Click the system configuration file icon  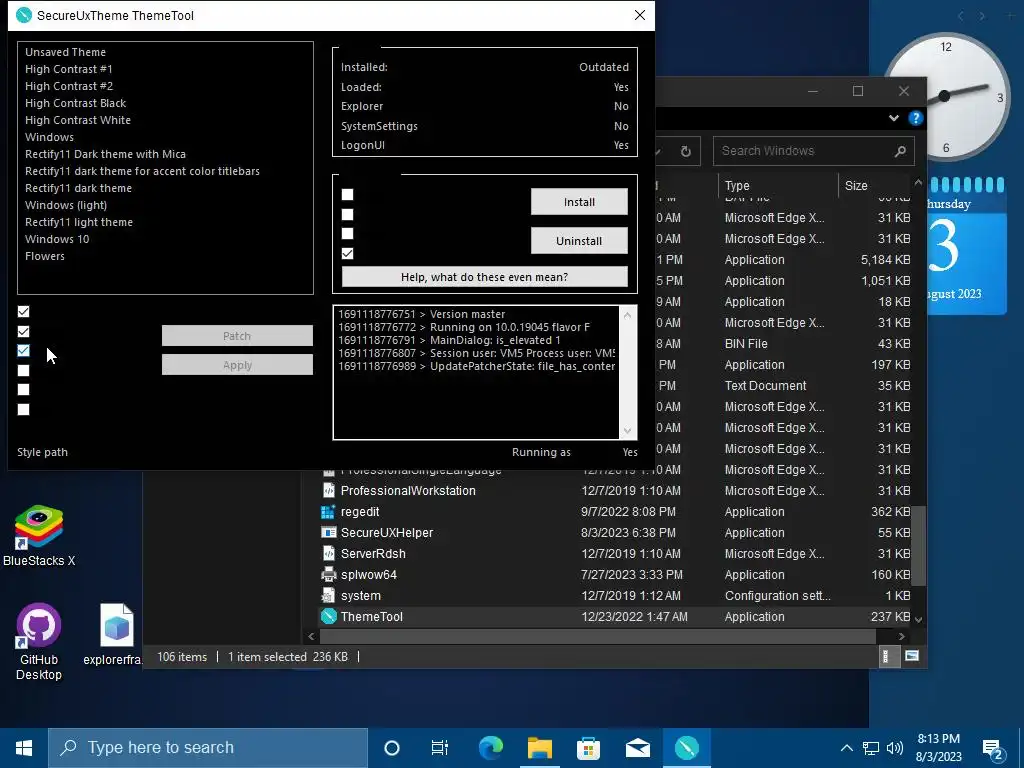[x=328, y=596]
